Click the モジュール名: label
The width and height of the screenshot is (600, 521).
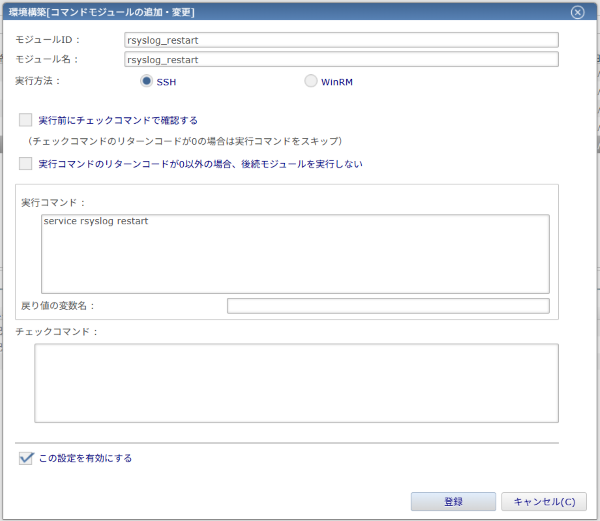click(46, 59)
